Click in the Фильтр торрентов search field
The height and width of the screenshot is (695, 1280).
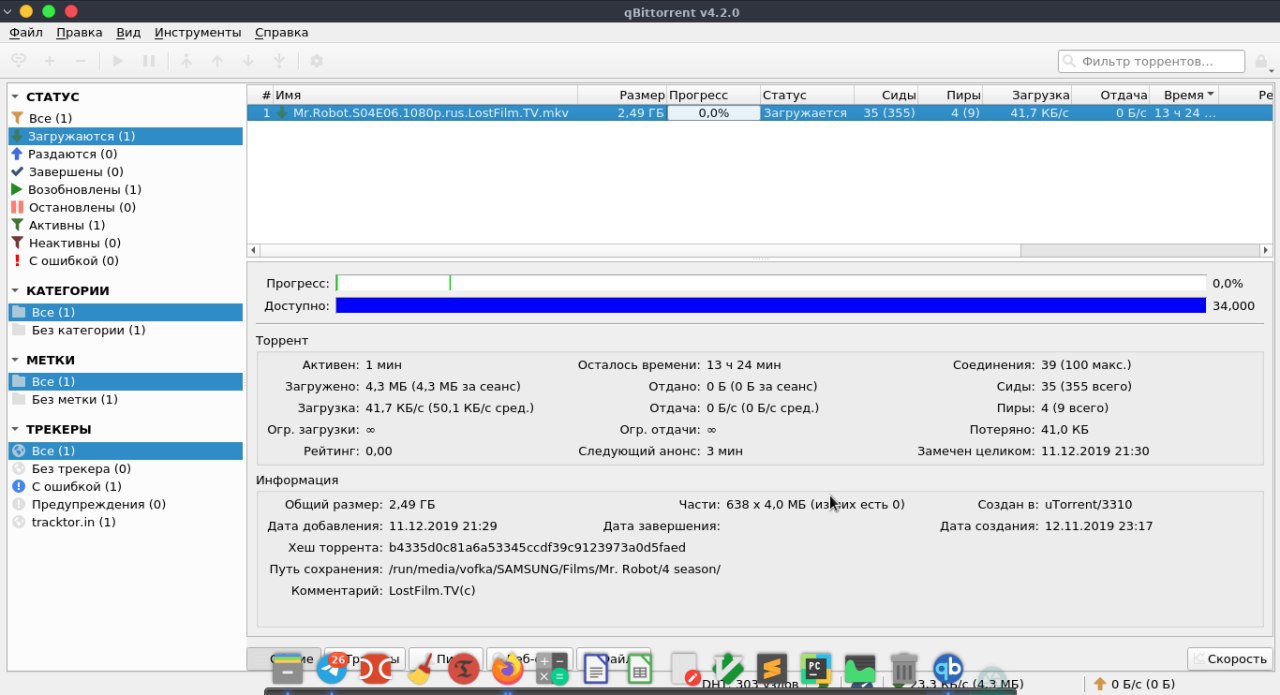(x=1152, y=62)
